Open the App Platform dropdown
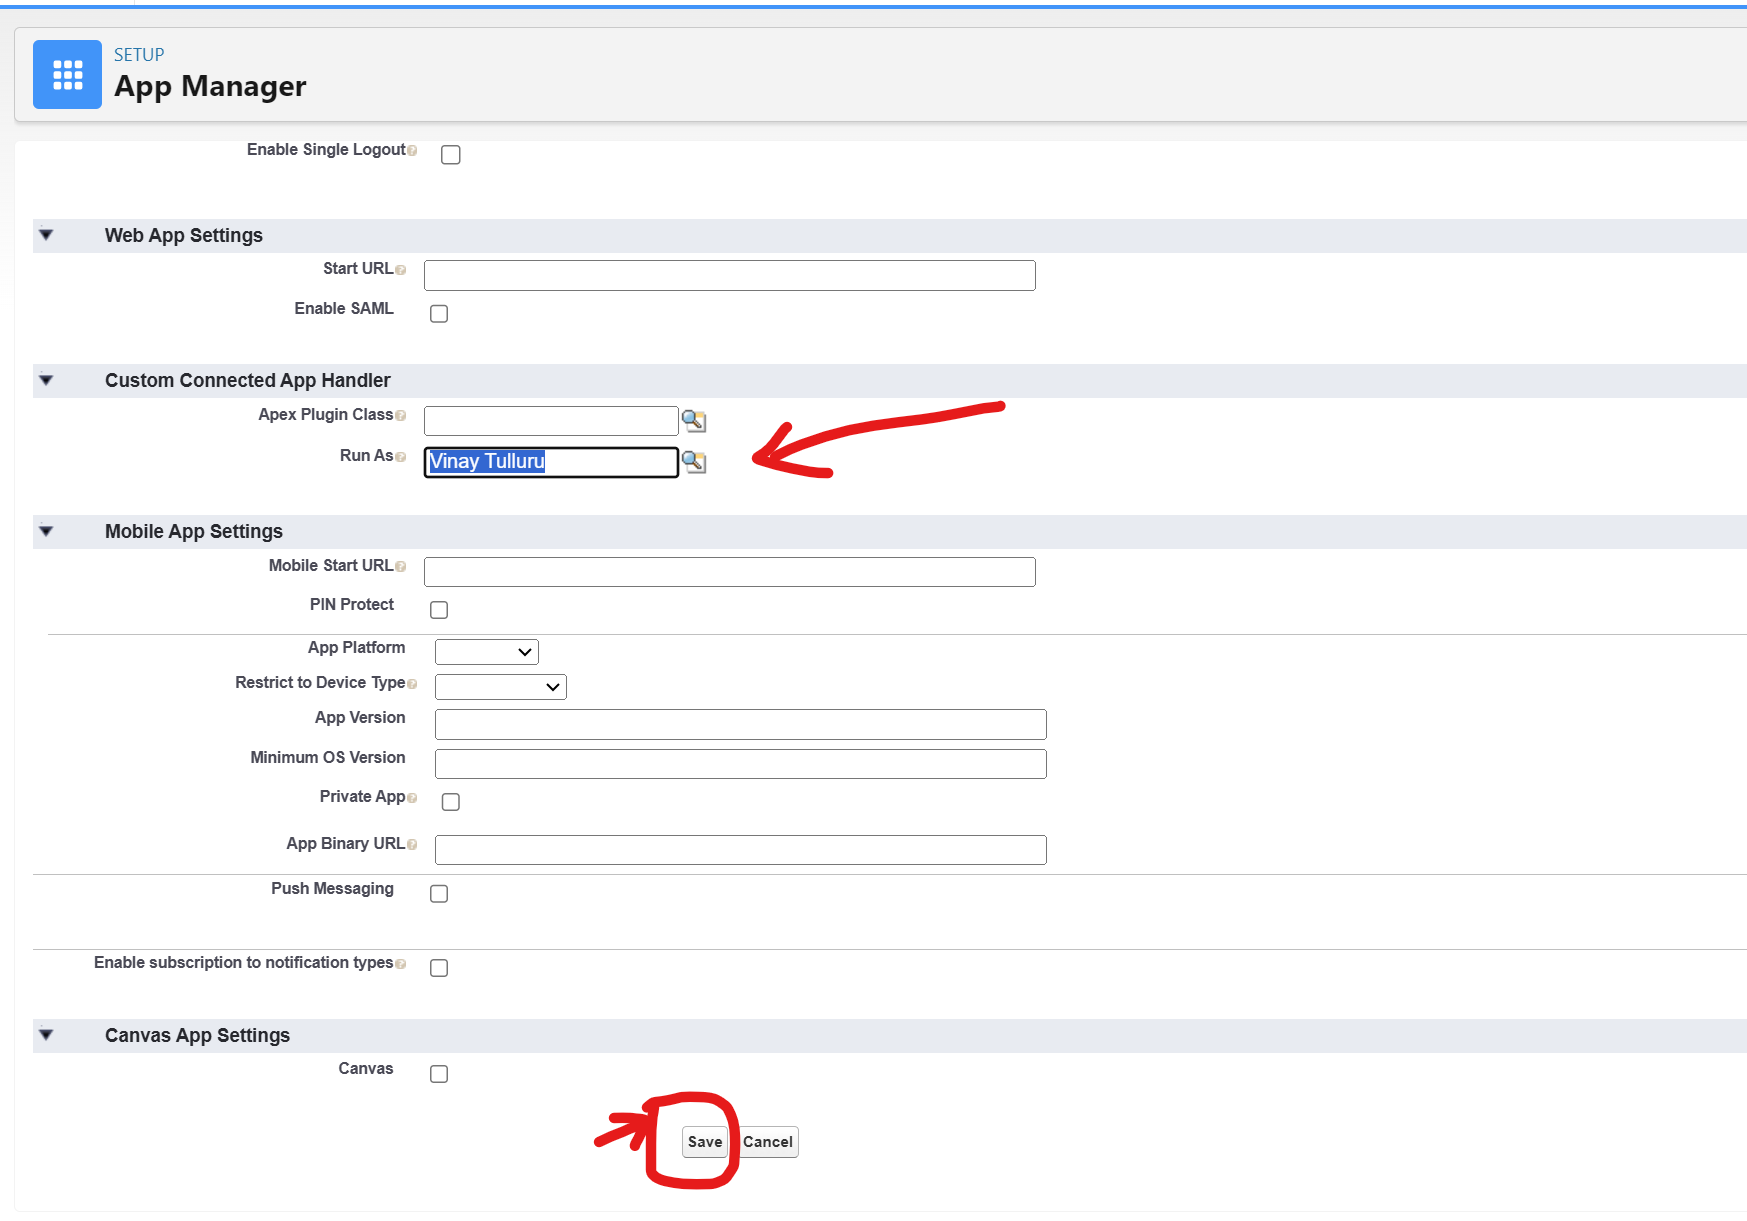This screenshot has width=1747, height=1221. [487, 652]
